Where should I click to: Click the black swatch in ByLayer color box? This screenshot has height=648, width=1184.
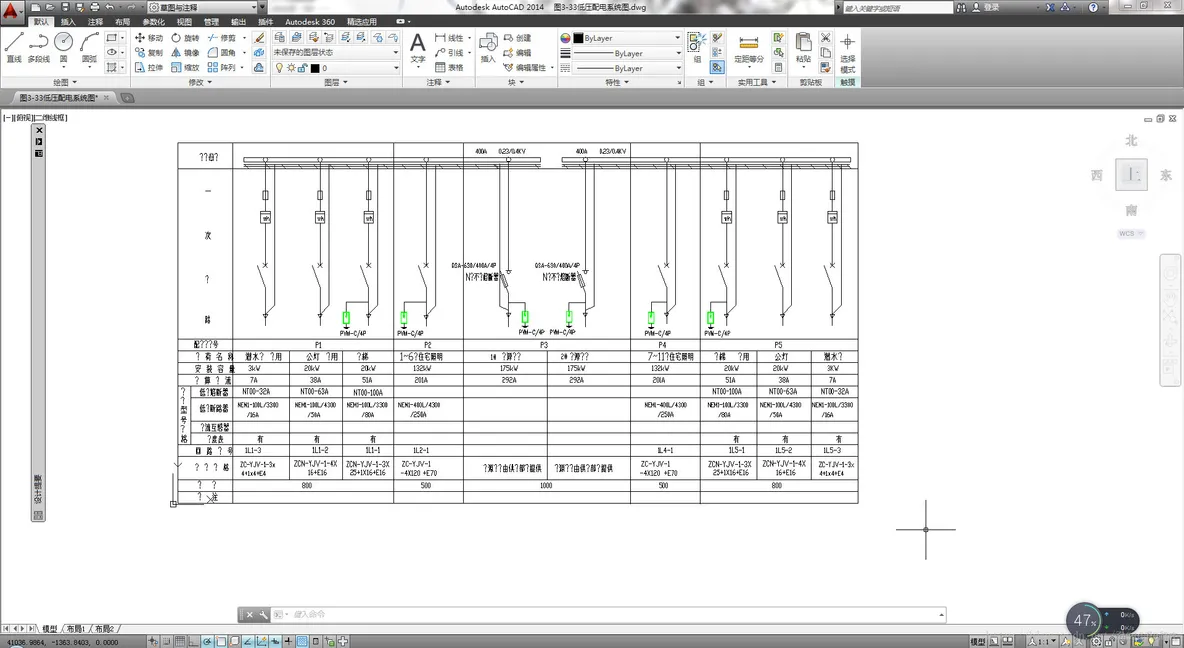point(578,38)
